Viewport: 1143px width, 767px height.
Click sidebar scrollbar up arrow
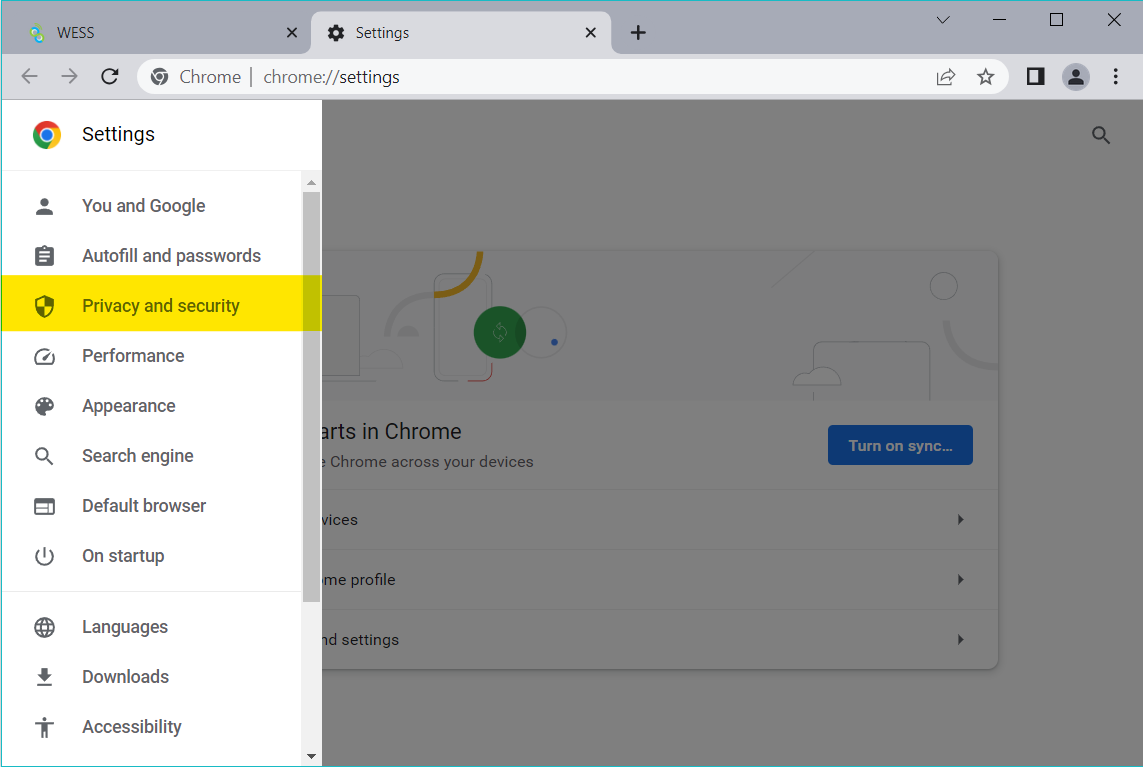[311, 182]
